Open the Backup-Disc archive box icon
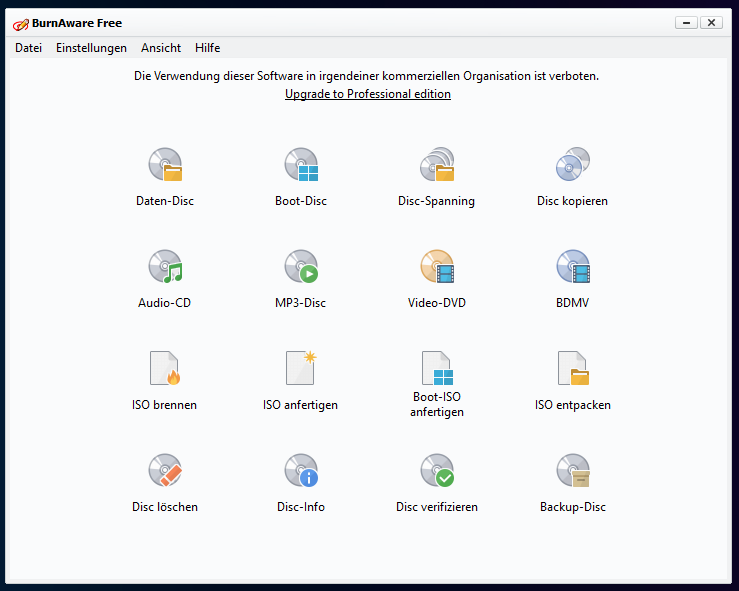Screen dimensions: 739x591 point(573,470)
